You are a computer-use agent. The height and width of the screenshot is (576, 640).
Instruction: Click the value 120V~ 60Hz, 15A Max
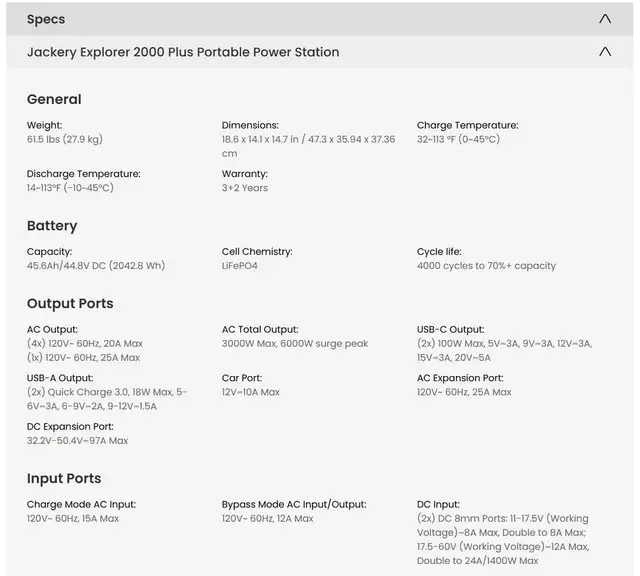(x=73, y=518)
